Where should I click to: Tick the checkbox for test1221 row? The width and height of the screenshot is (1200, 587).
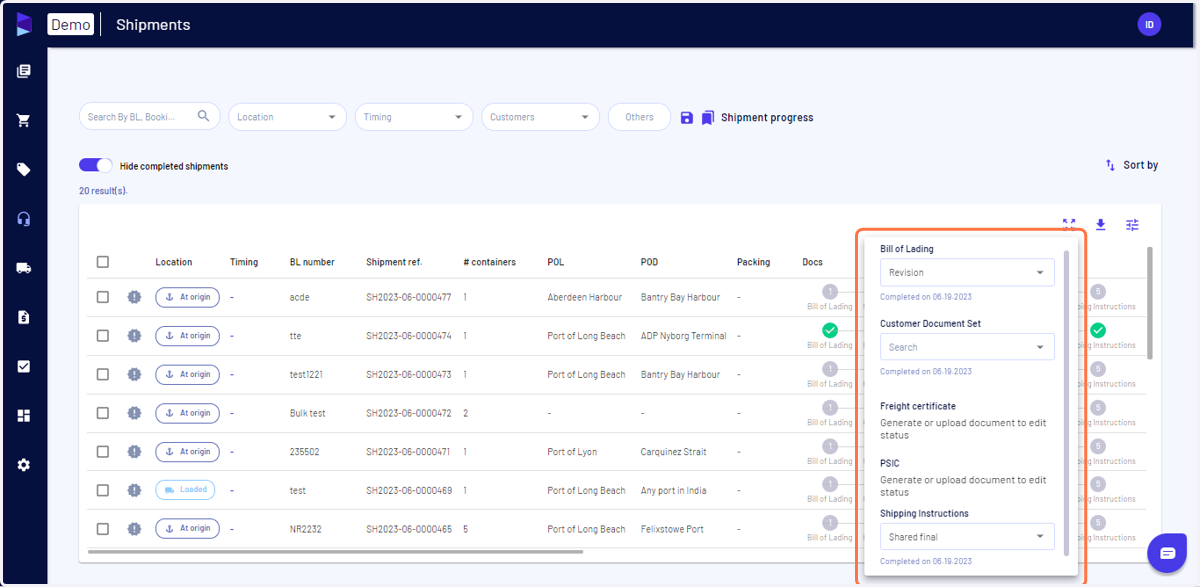click(x=103, y=374)
